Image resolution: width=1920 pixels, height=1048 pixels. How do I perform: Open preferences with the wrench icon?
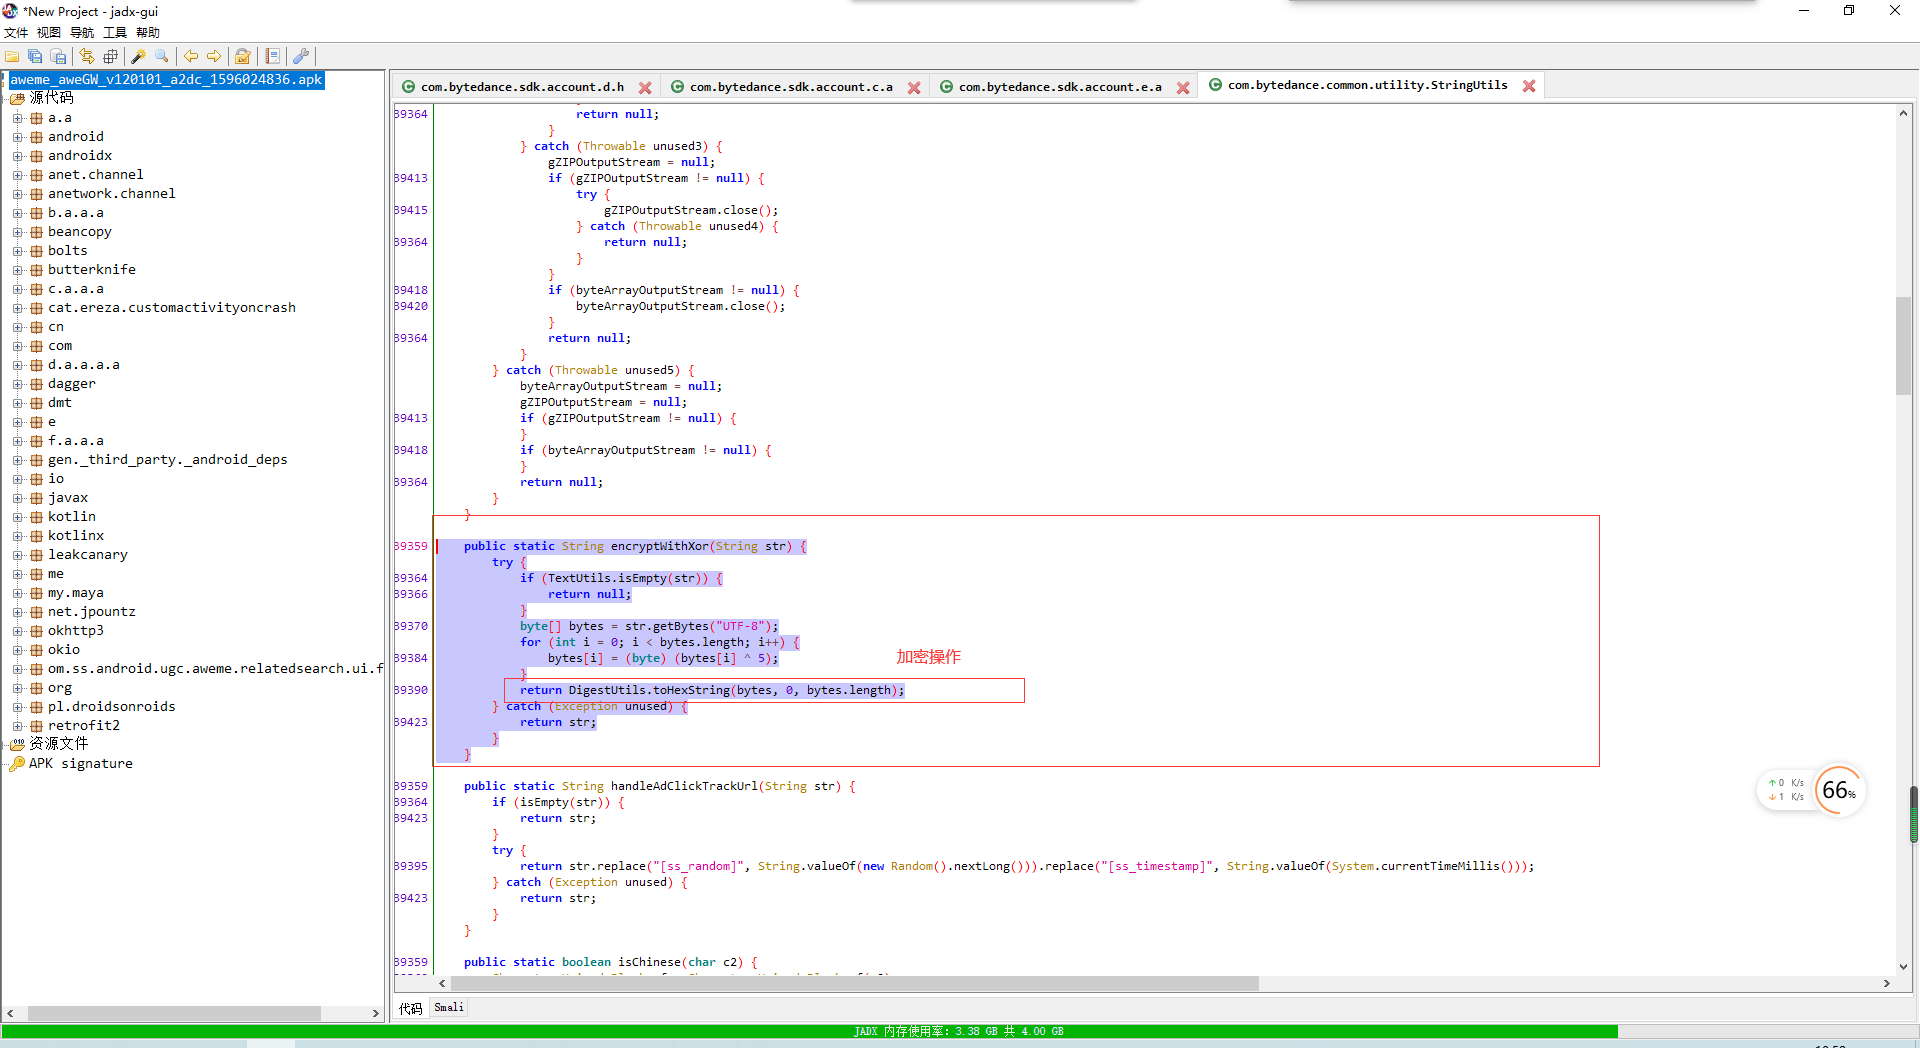click(301, 57)
